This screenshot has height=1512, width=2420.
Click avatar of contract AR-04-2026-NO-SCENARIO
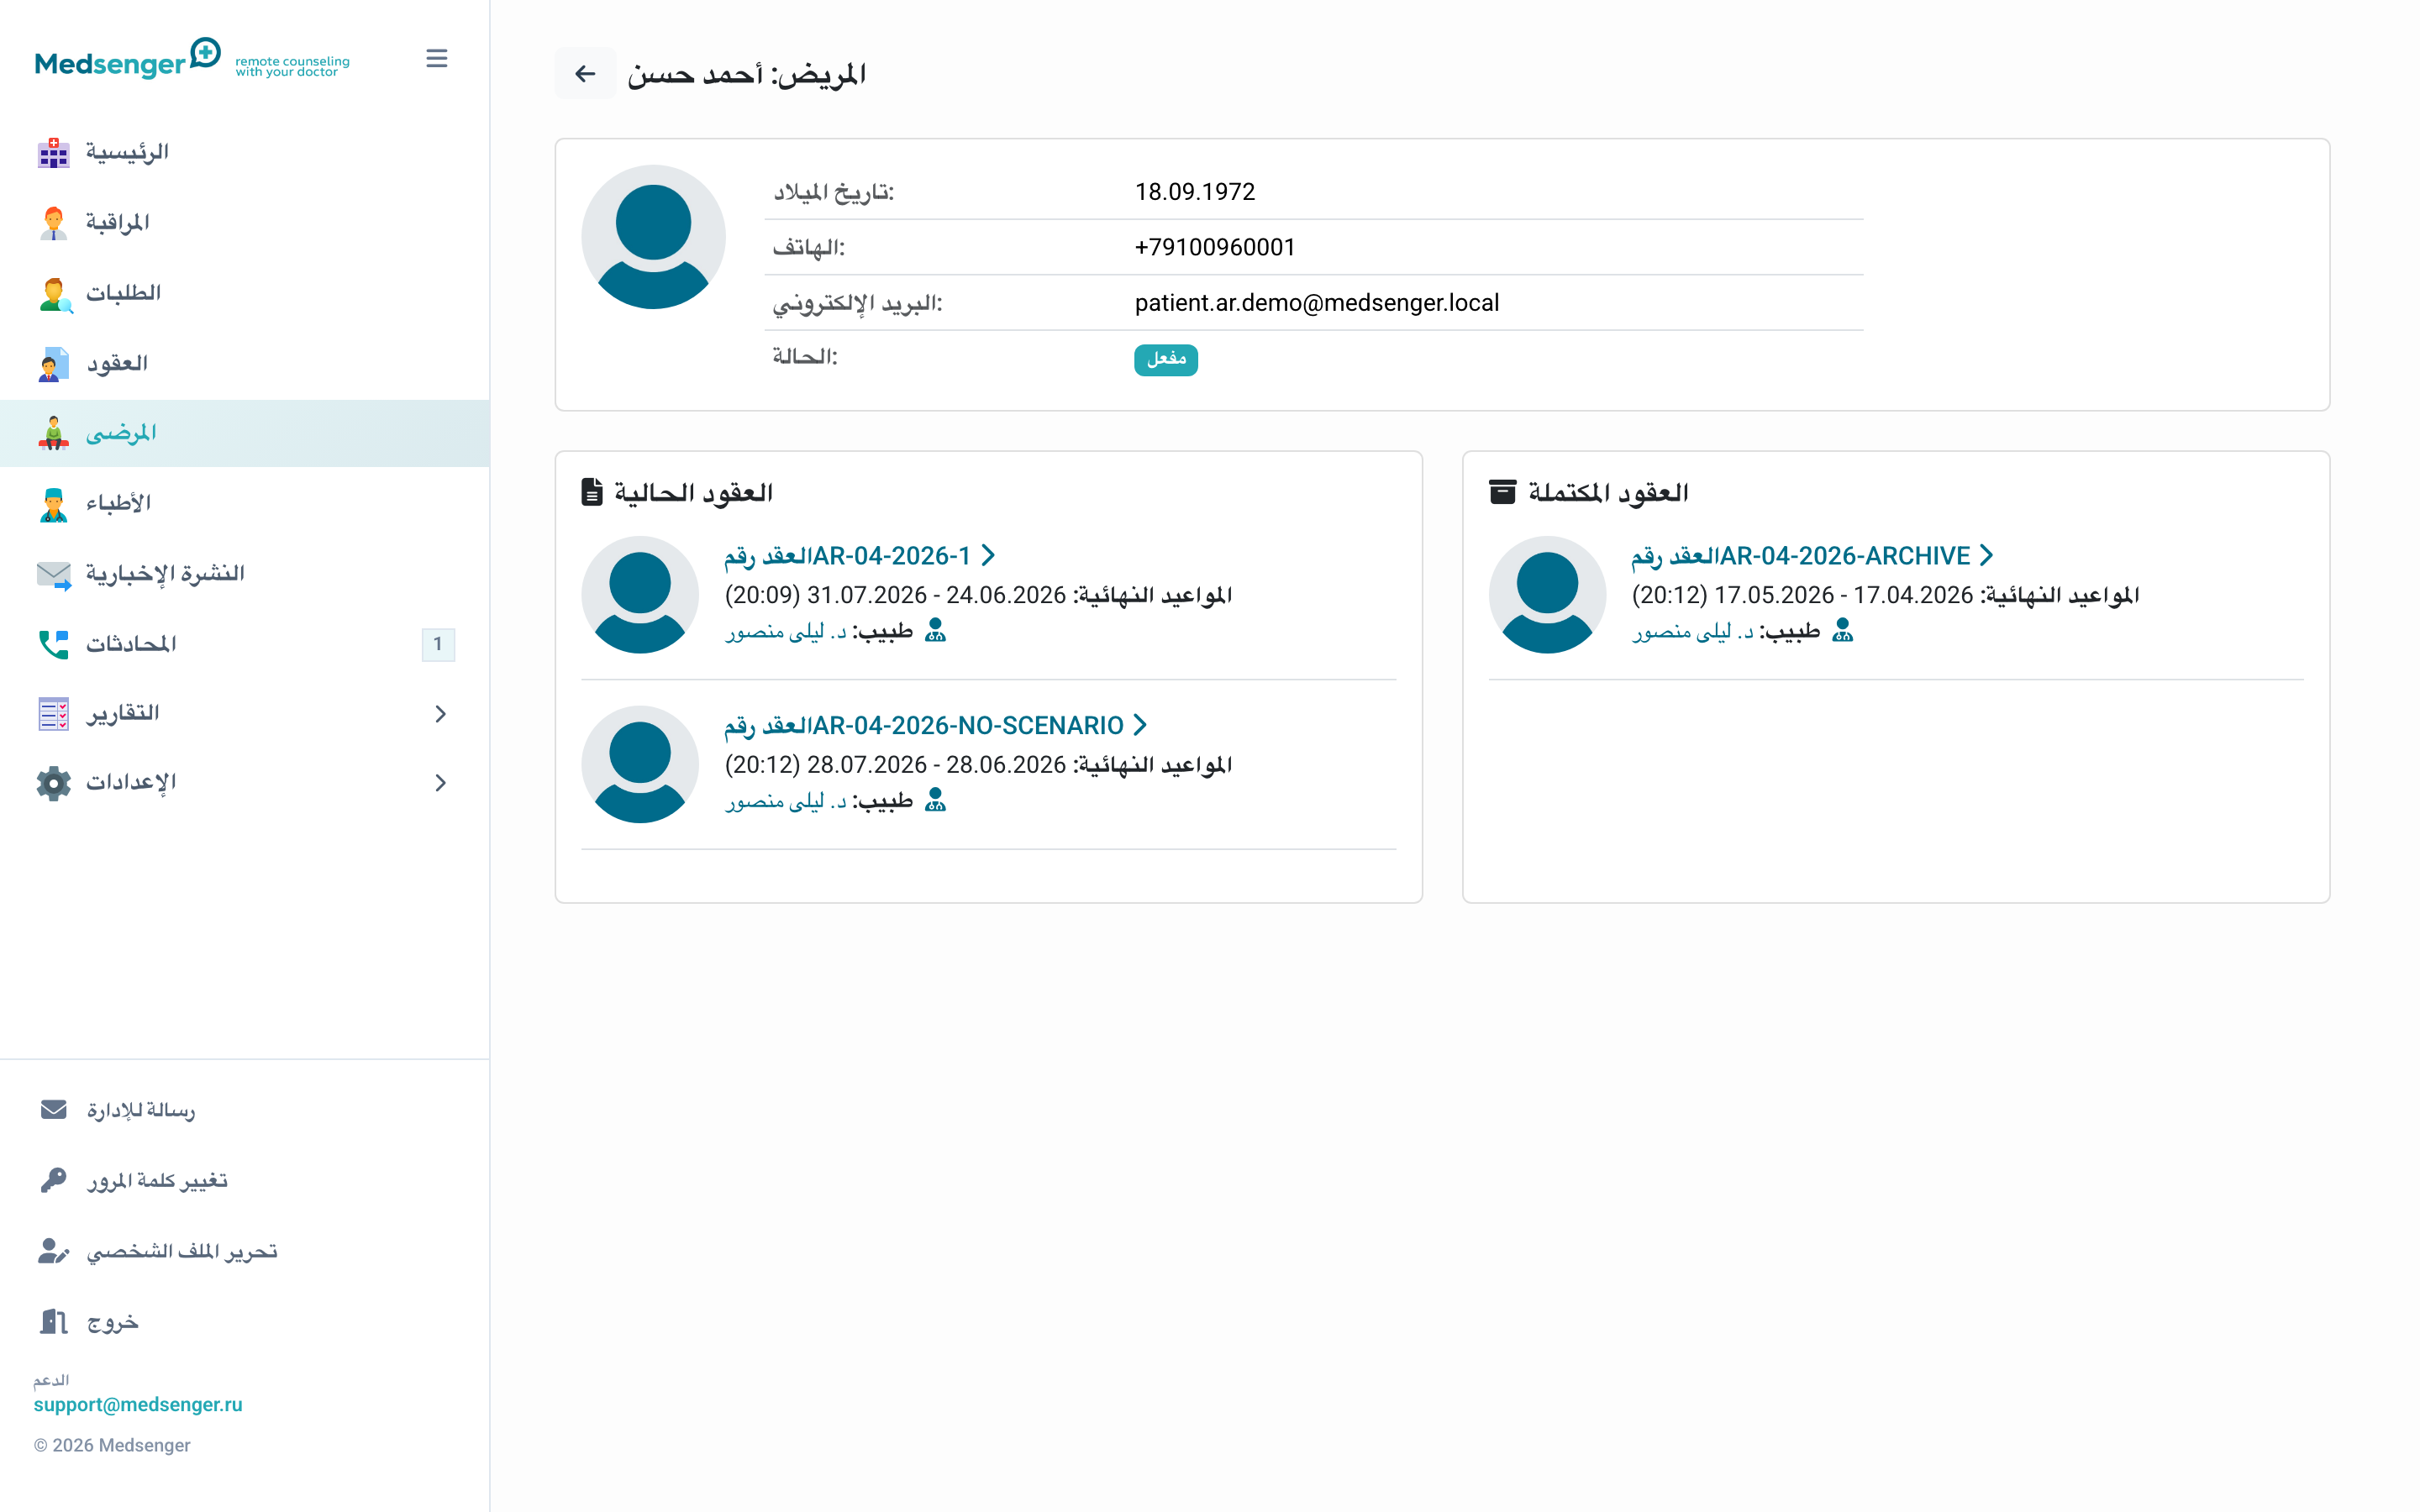pyautogui.click(x=640, y=765)
